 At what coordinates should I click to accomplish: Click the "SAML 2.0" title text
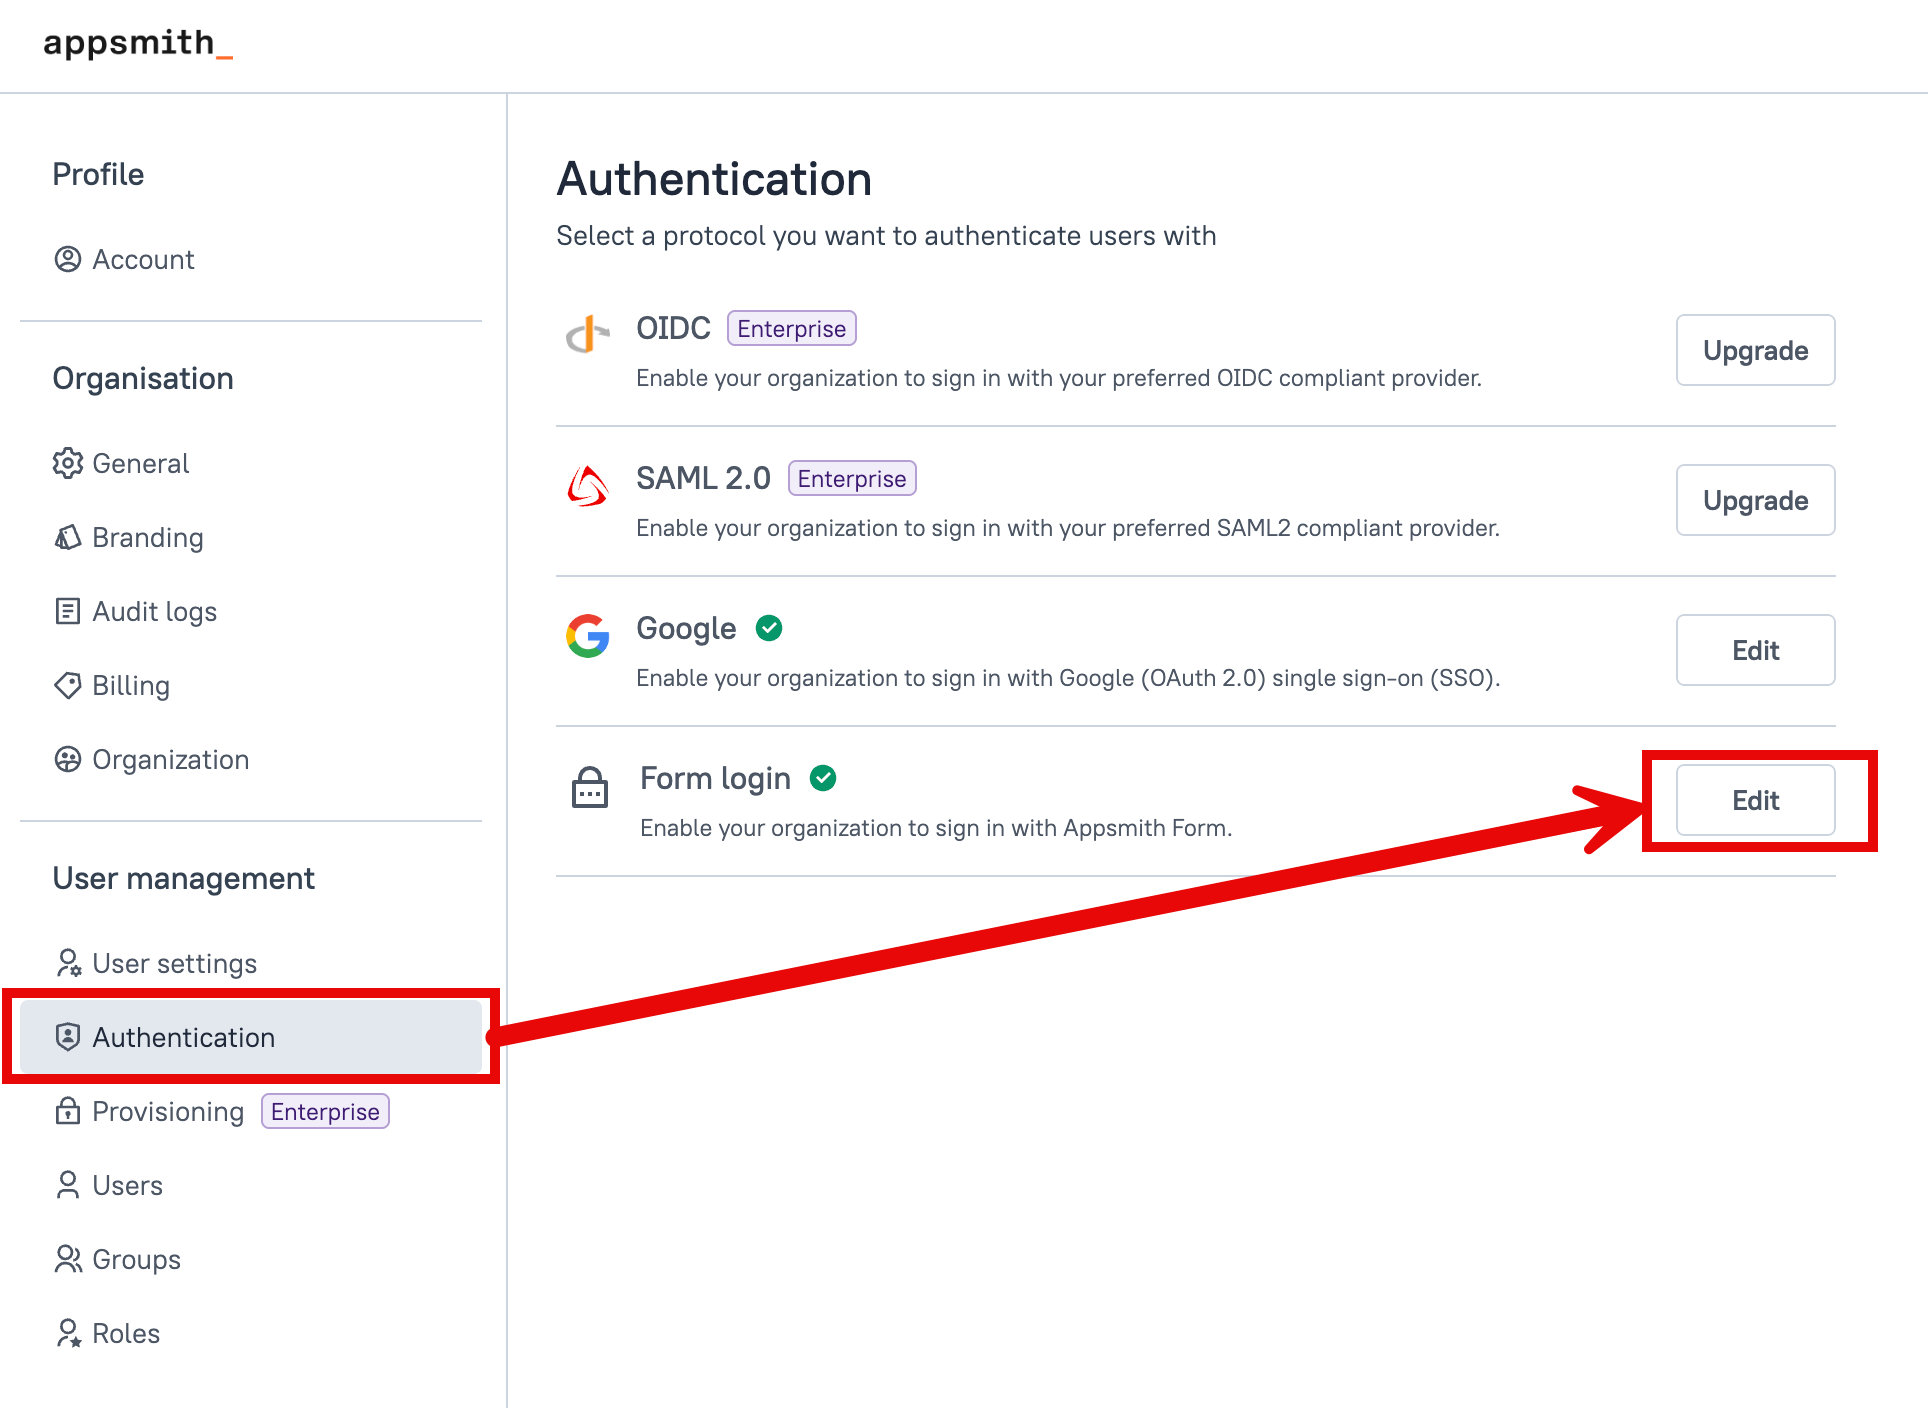coord(703,478)
